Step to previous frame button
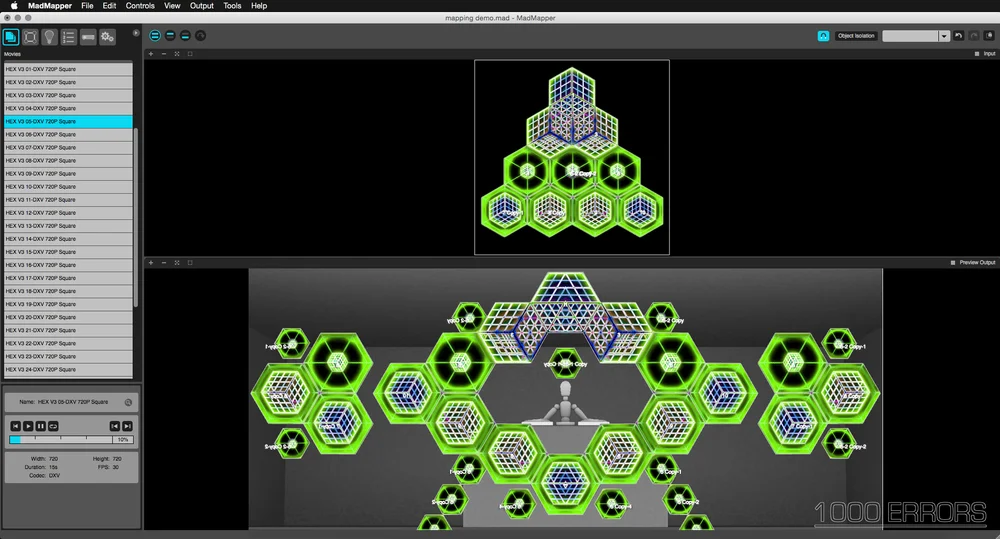Screen dimensions: 1000x539 point(115,426)
